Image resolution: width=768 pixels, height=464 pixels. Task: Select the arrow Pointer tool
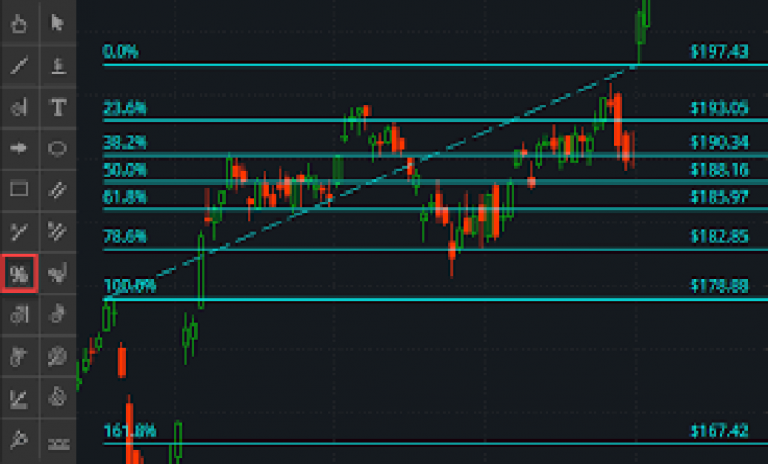click(x=57, y=23)
